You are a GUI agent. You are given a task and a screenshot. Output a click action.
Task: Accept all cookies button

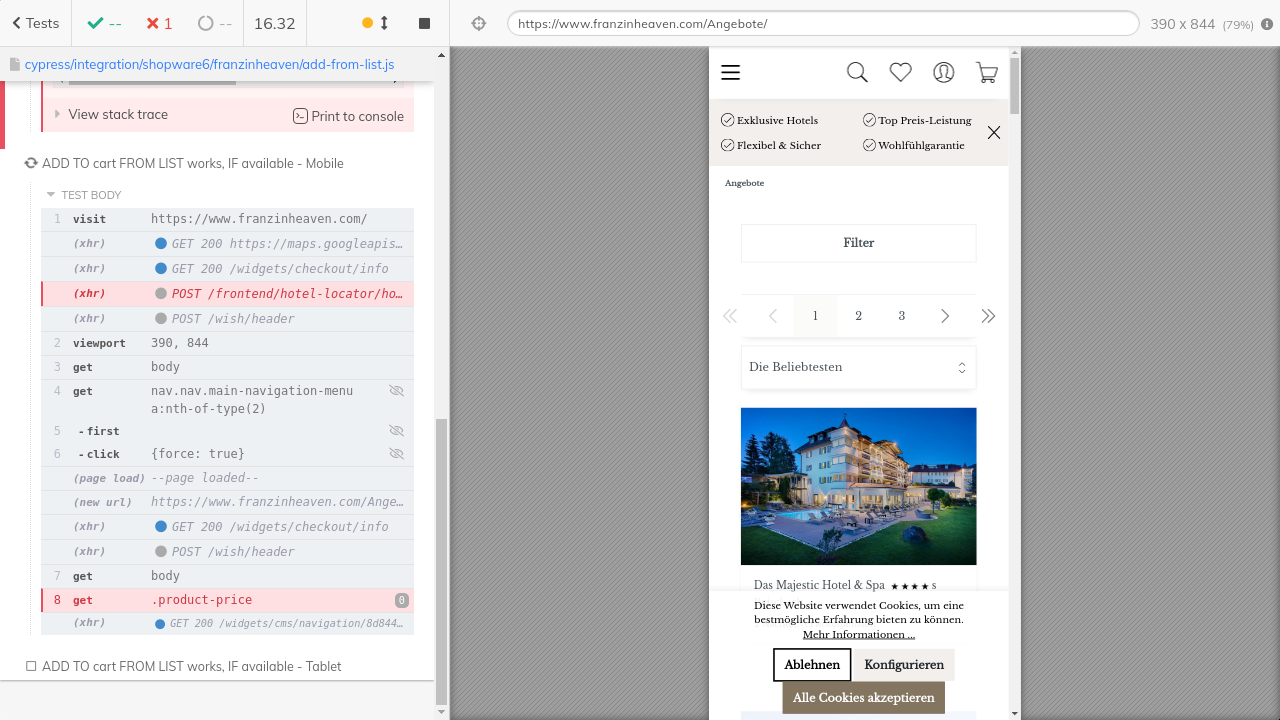(x=863, y=698)
